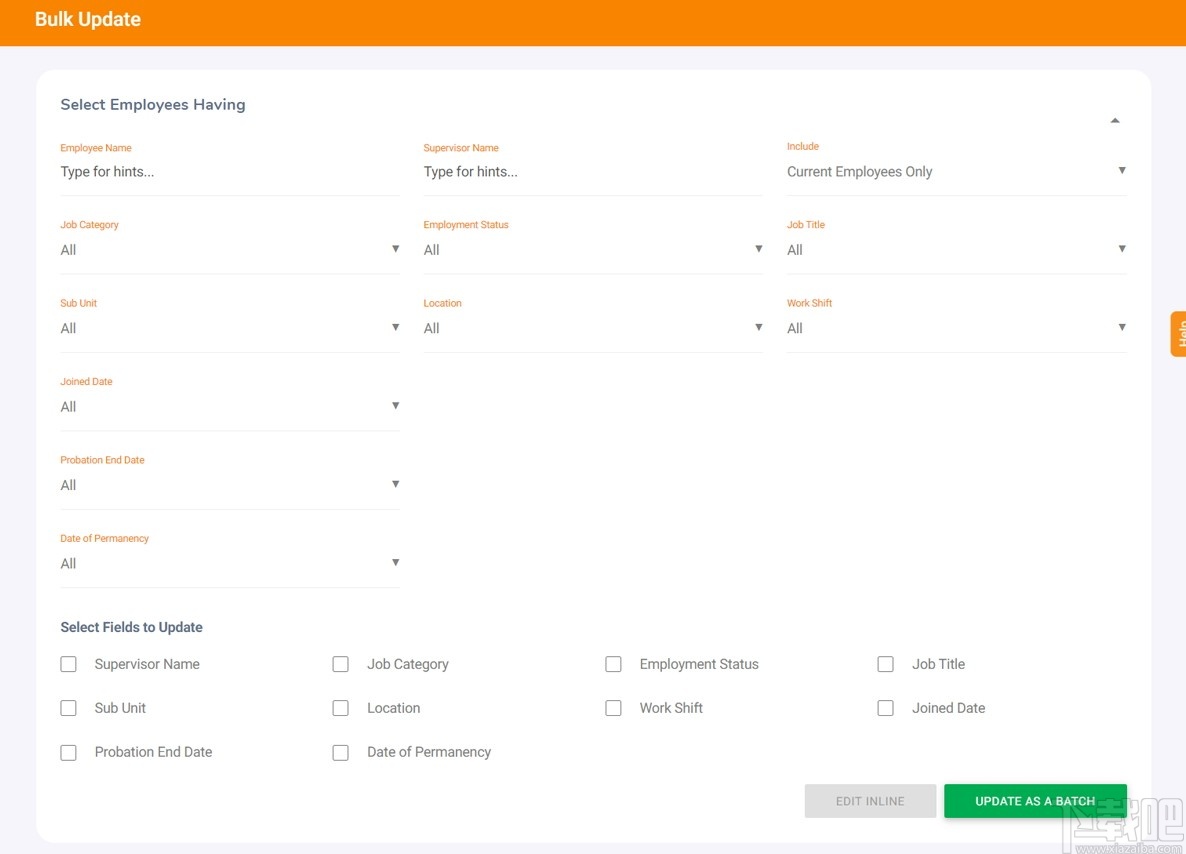Open the Location filter dropdown
Image resolution: width=1186 pixels, height=854 pixels.
592,328
